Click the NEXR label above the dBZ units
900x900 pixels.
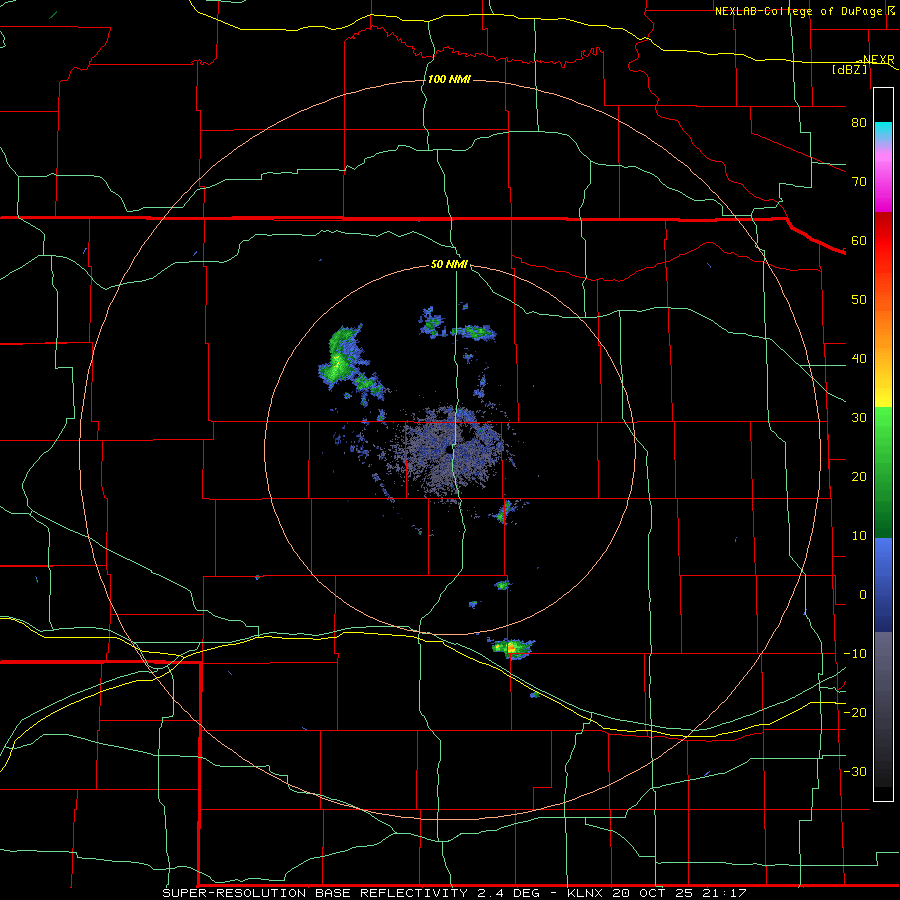pyautogui.click(x=878, y=59)
